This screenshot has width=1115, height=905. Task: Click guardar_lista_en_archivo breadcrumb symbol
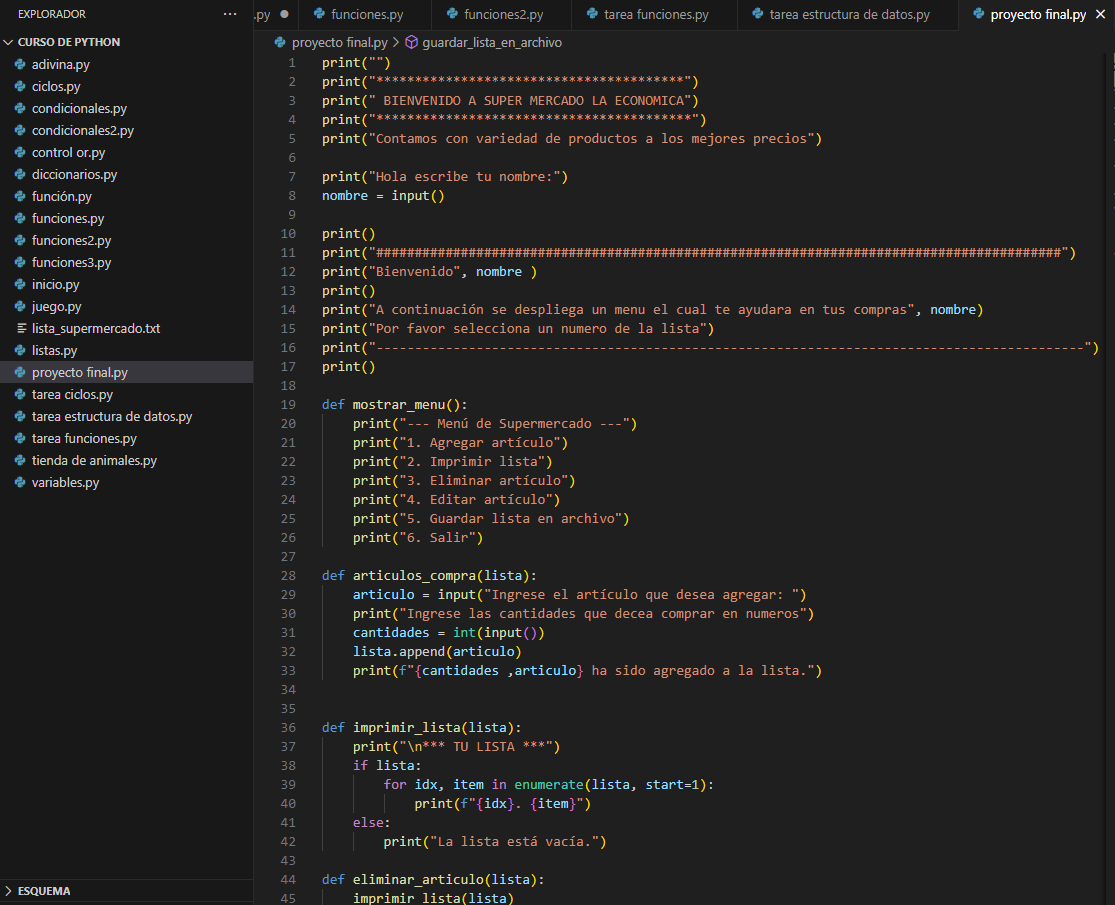(x=491, y=43)
